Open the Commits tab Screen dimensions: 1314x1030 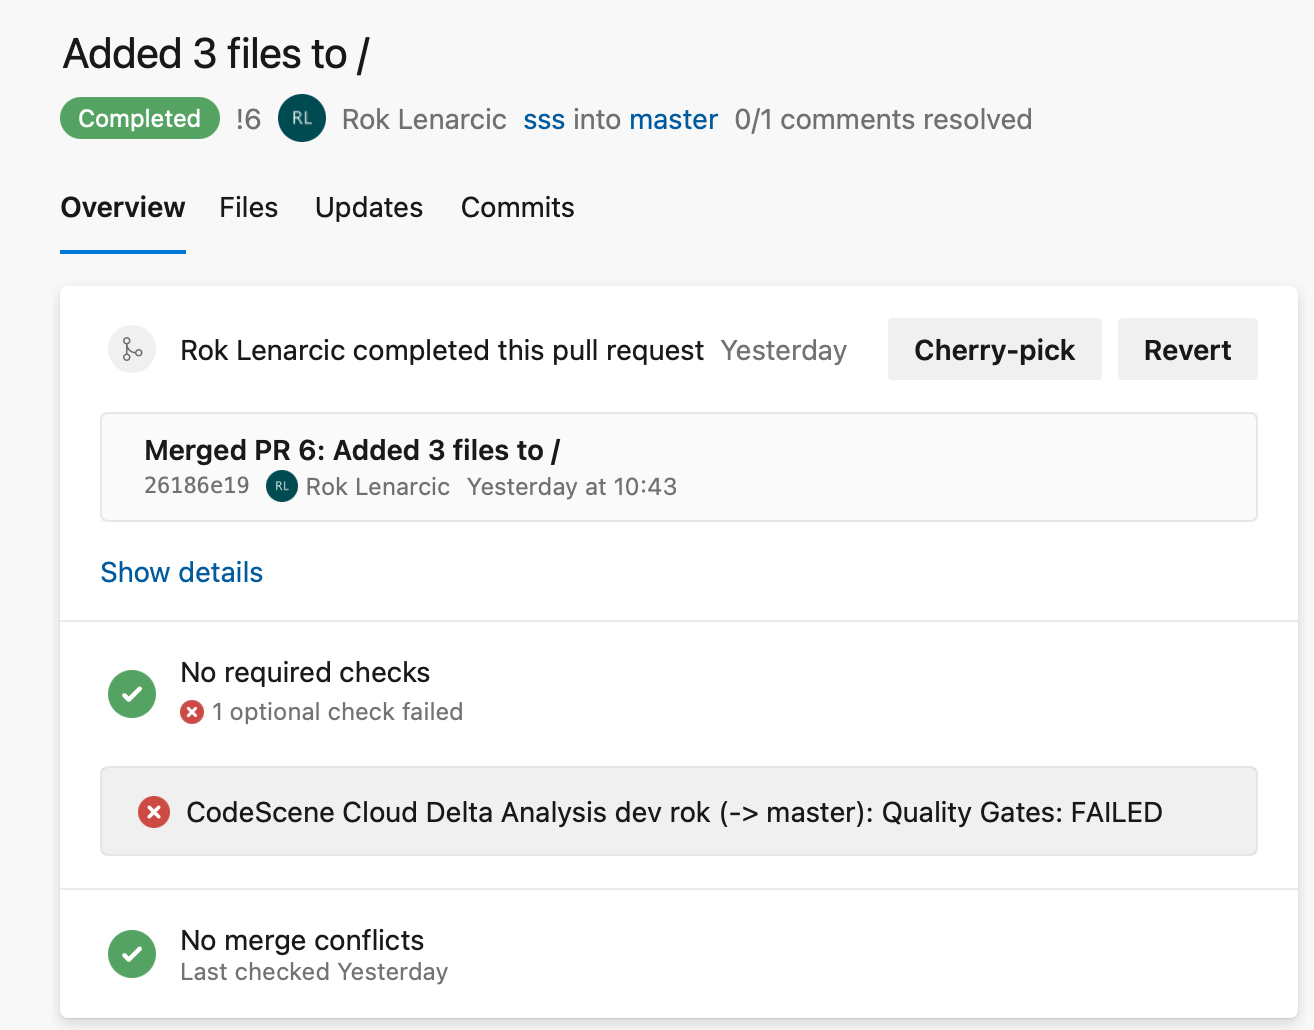518,208
